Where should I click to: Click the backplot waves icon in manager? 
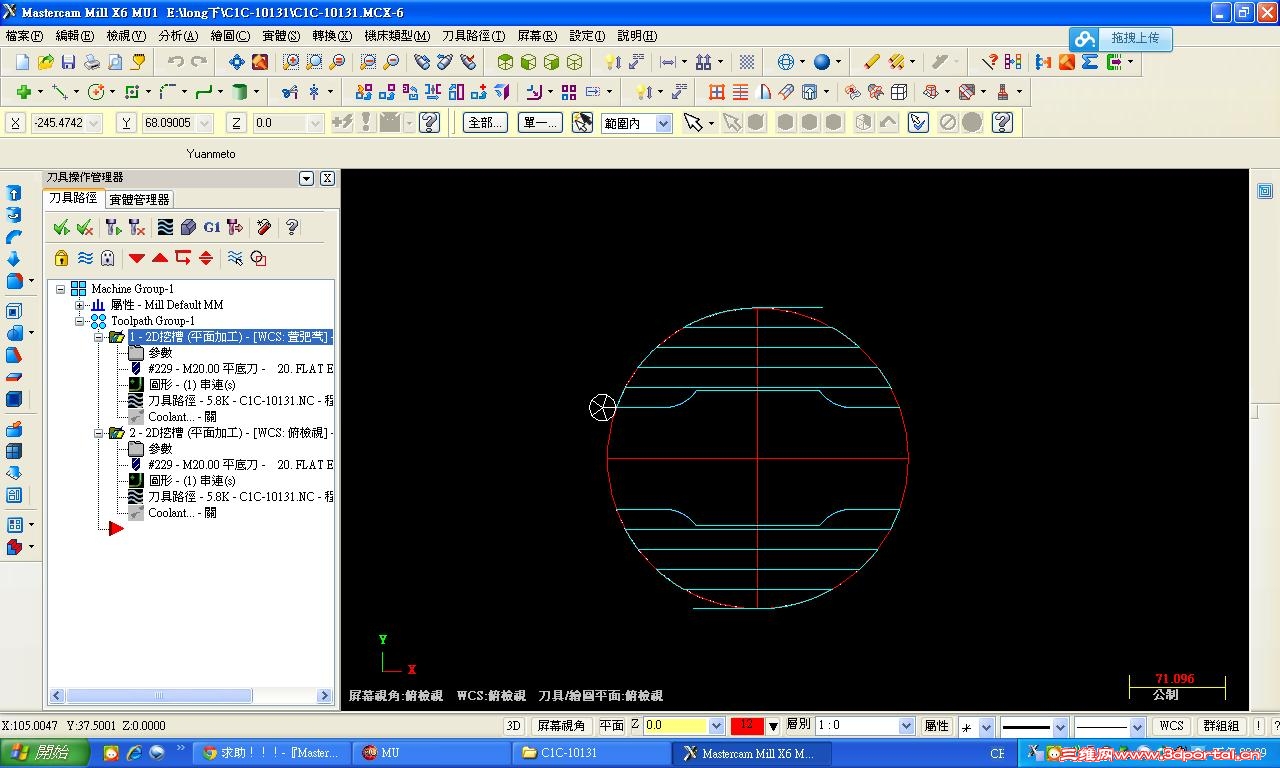pyautogui.click(x=166, y=228)
